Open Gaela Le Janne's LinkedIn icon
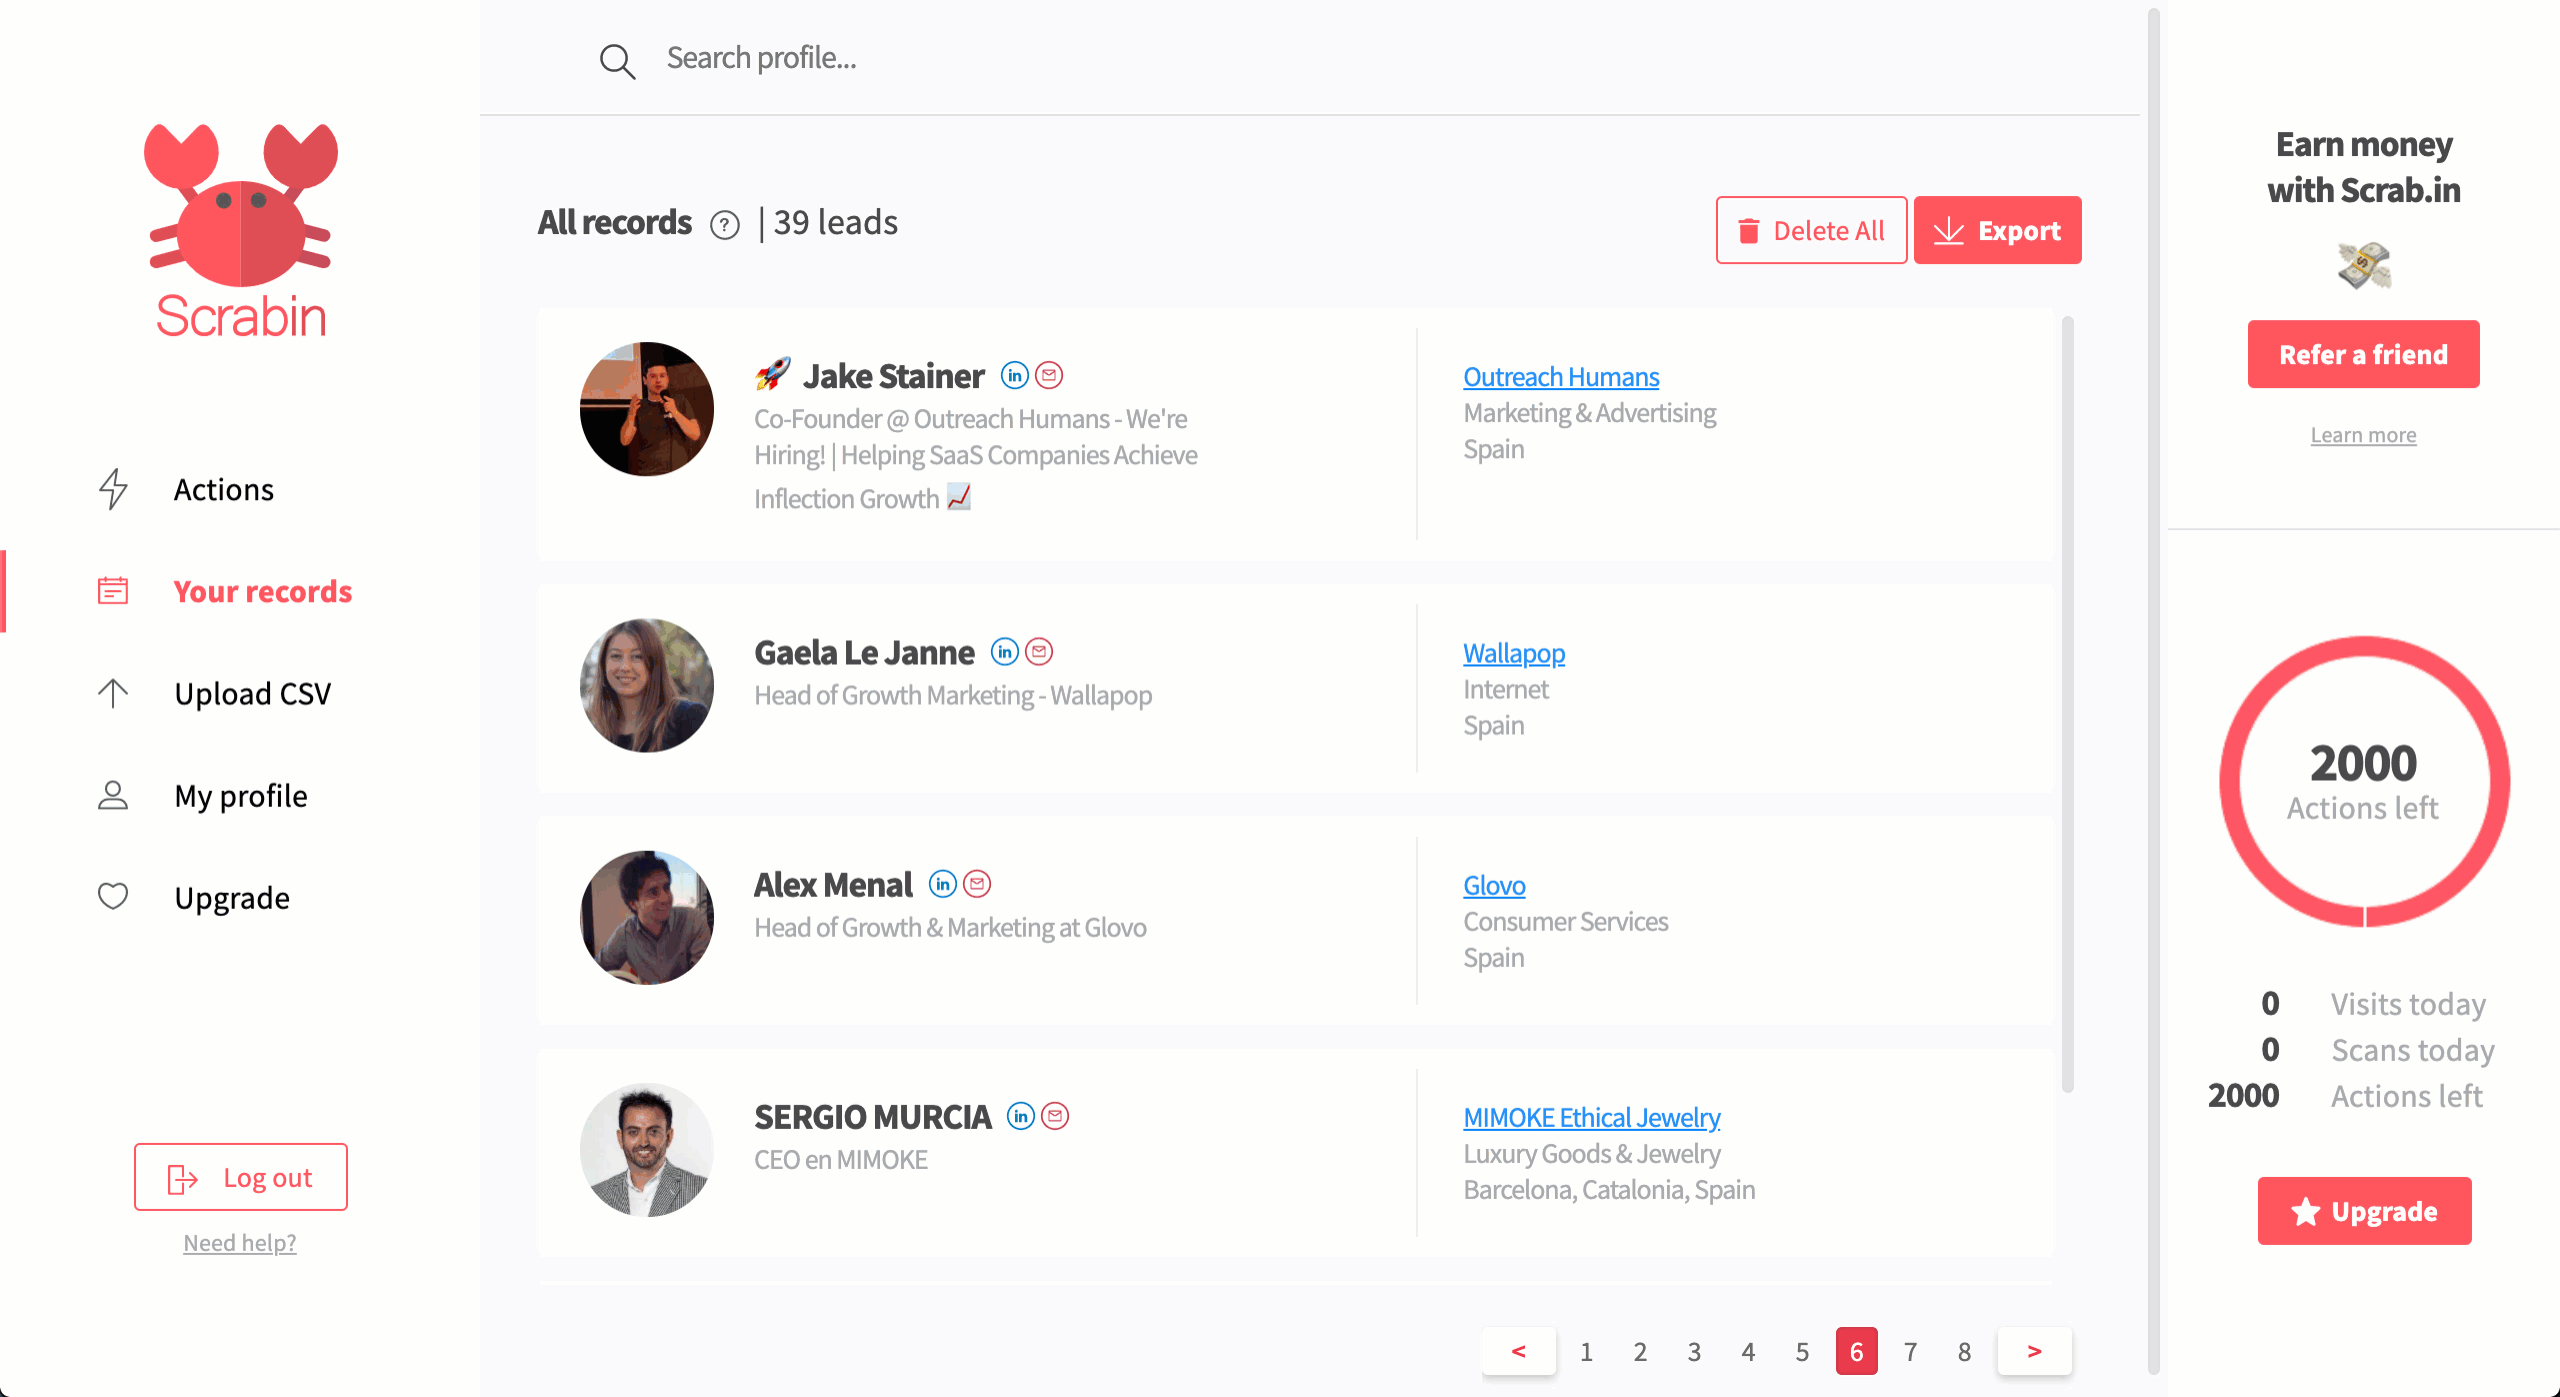 (x=1005, y=652)
